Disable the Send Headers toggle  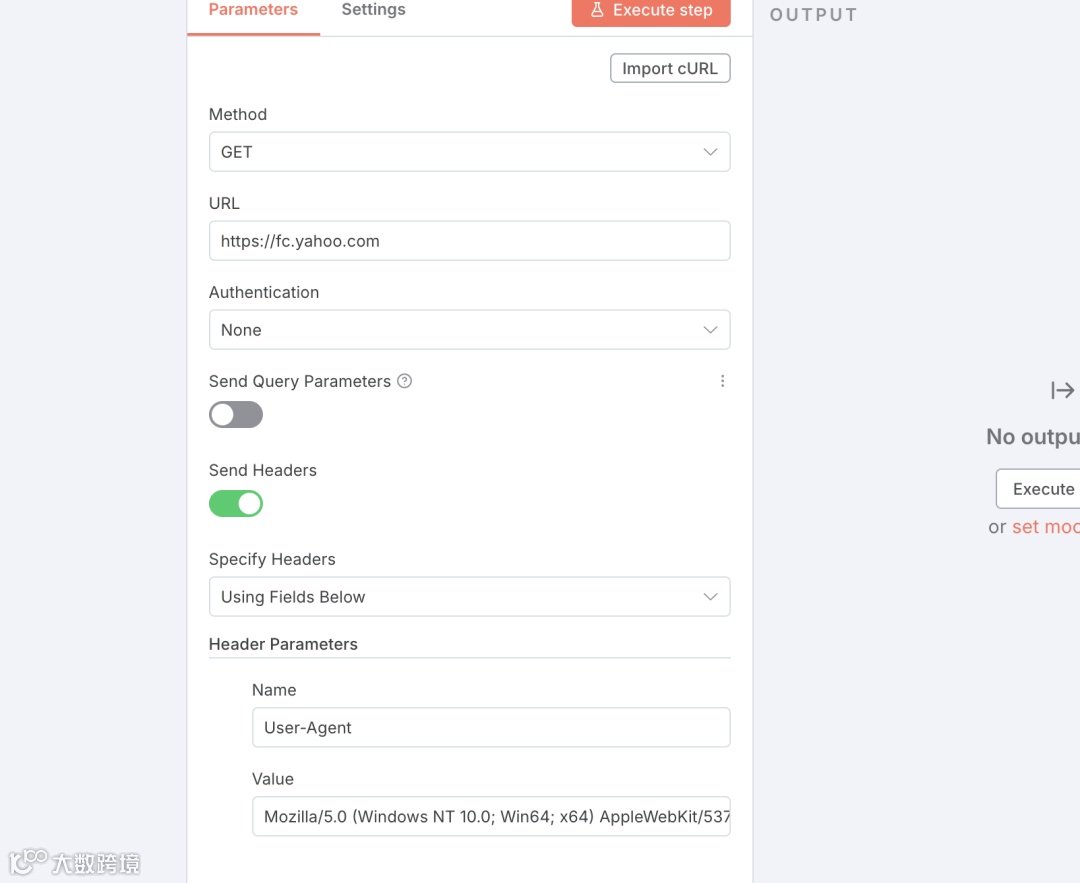pyautogui.click(x=236, y=504)
